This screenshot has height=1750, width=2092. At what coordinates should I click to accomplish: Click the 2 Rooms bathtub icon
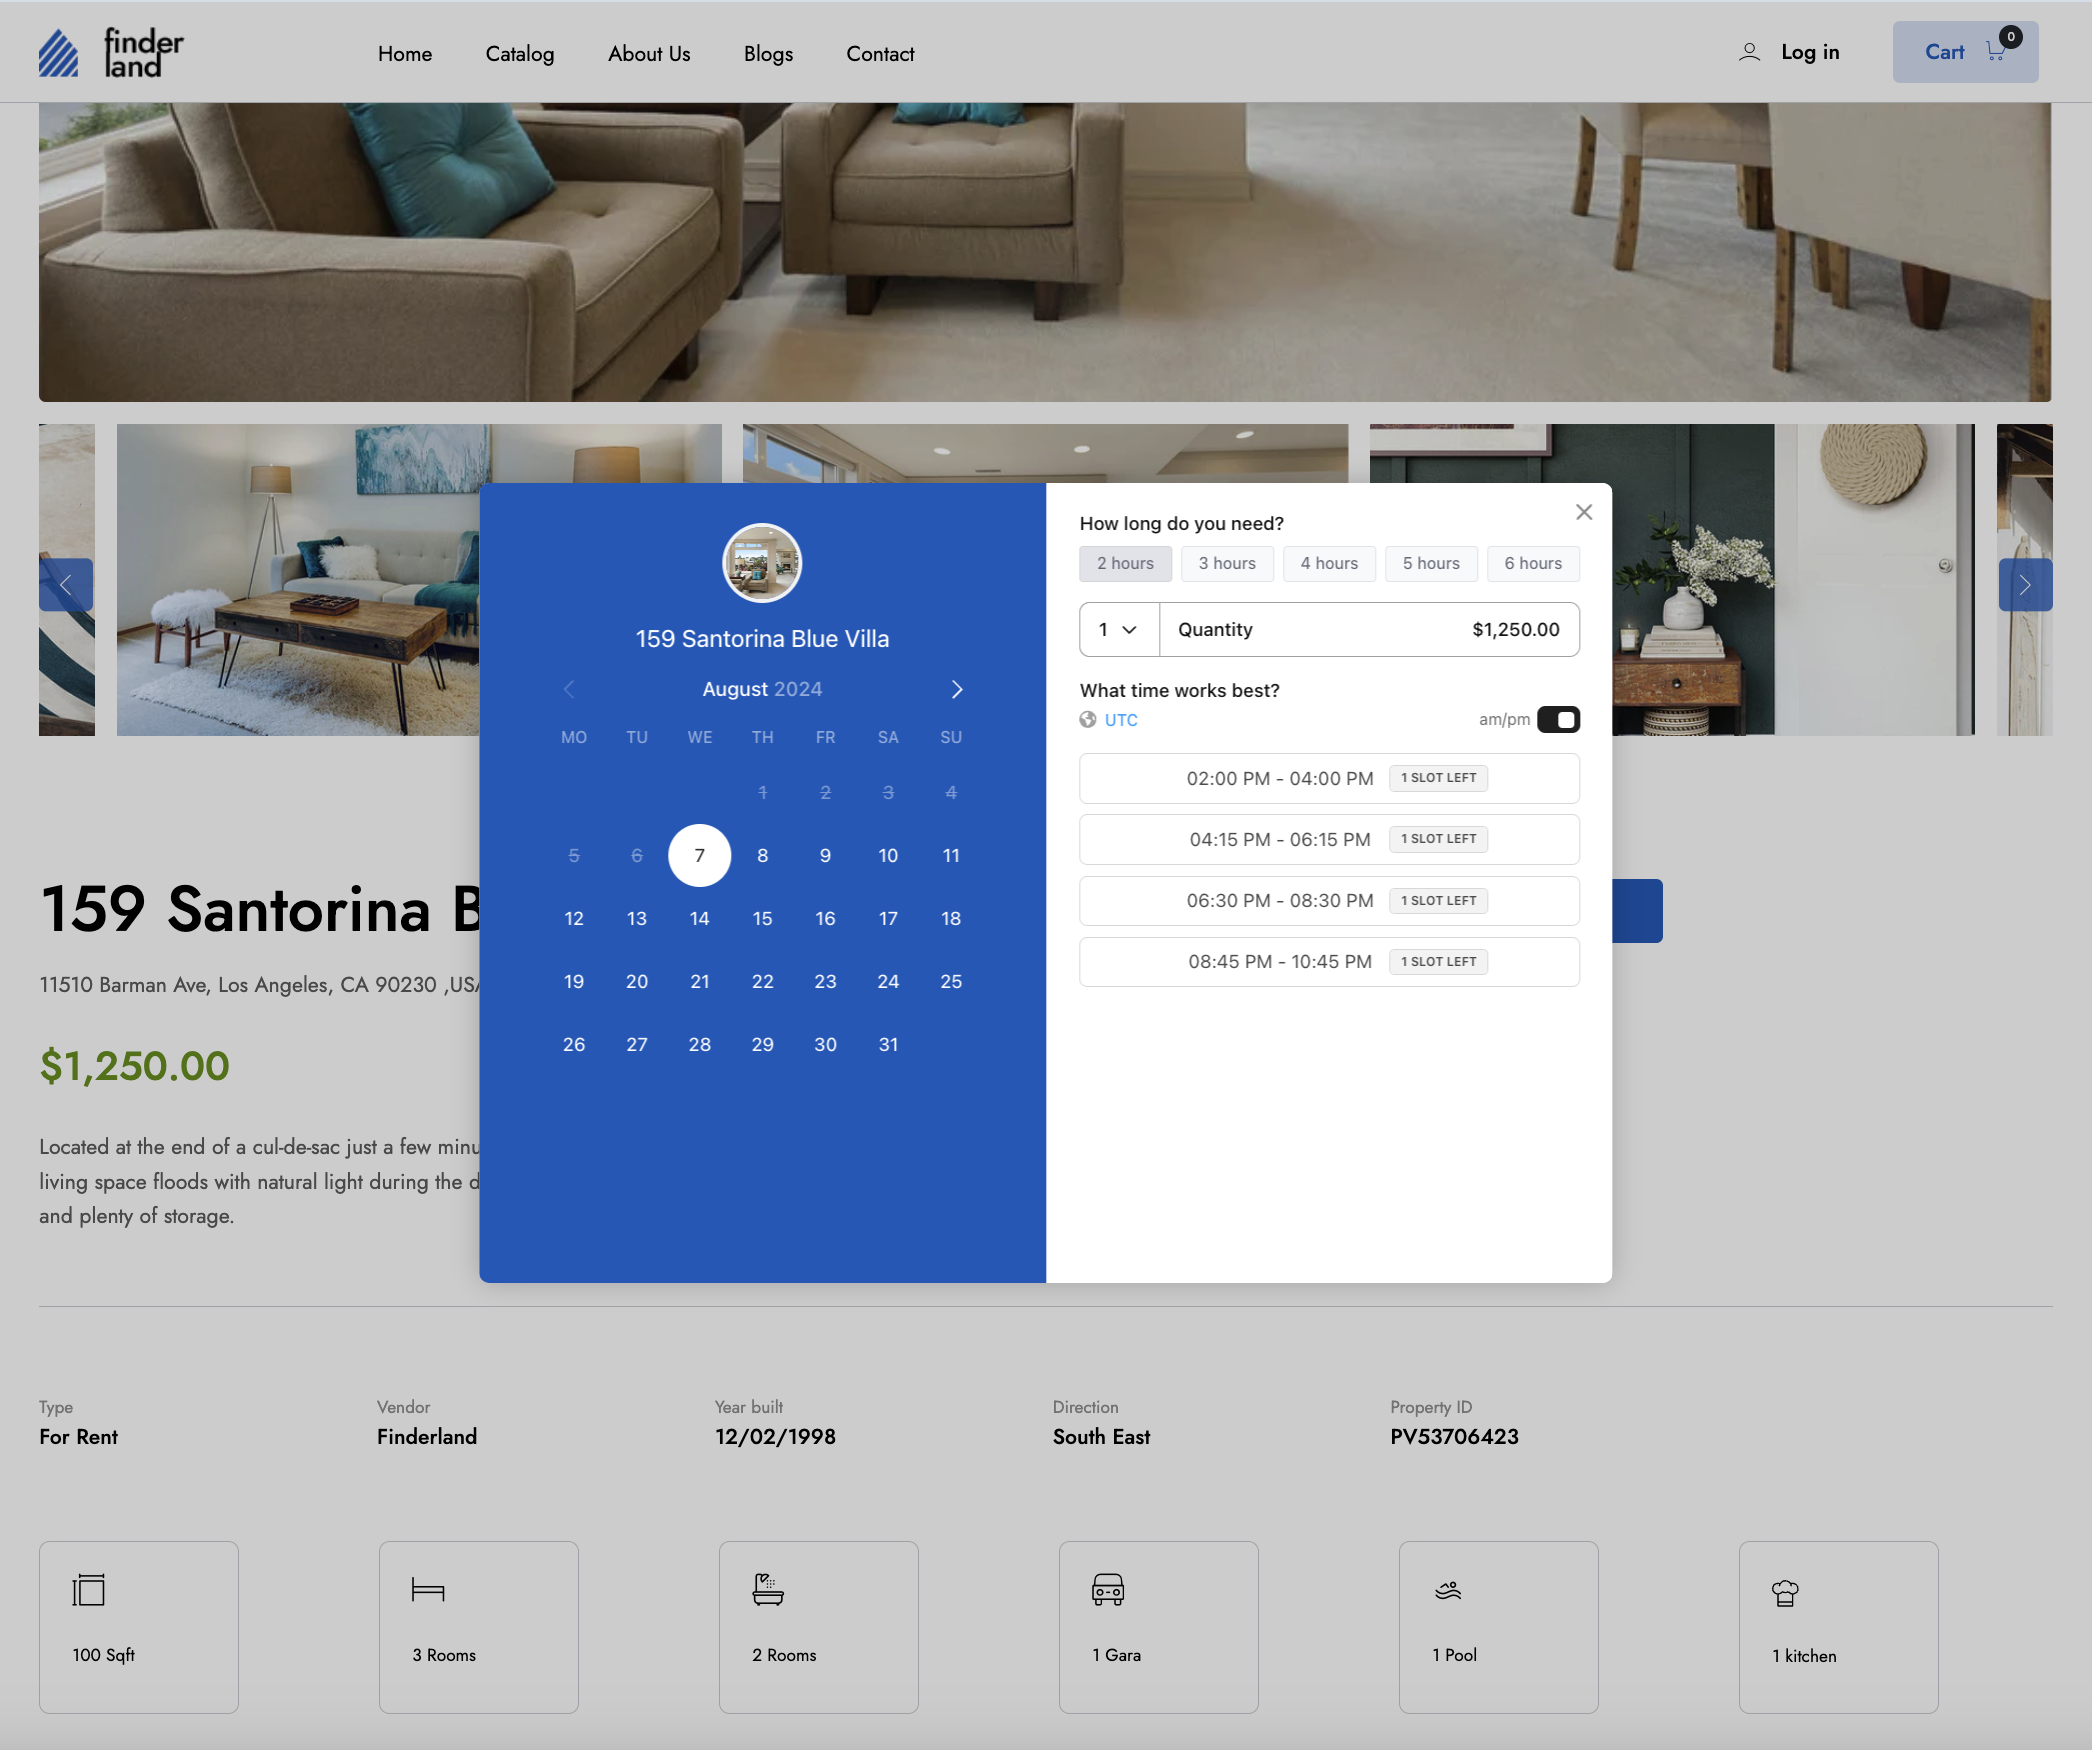point(768,1589)
